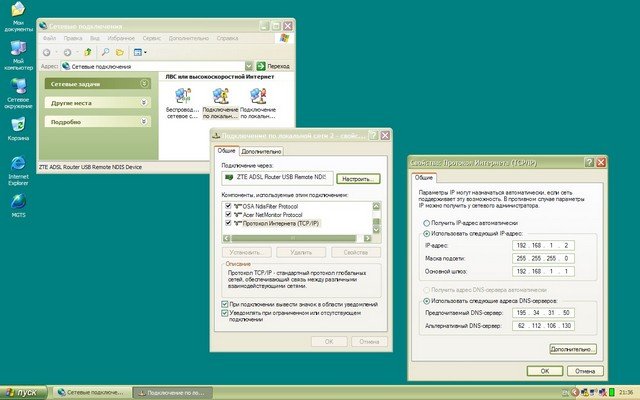Click the Настроить... button
This screenshot has width=640, height=400.
tap(357, 178)
